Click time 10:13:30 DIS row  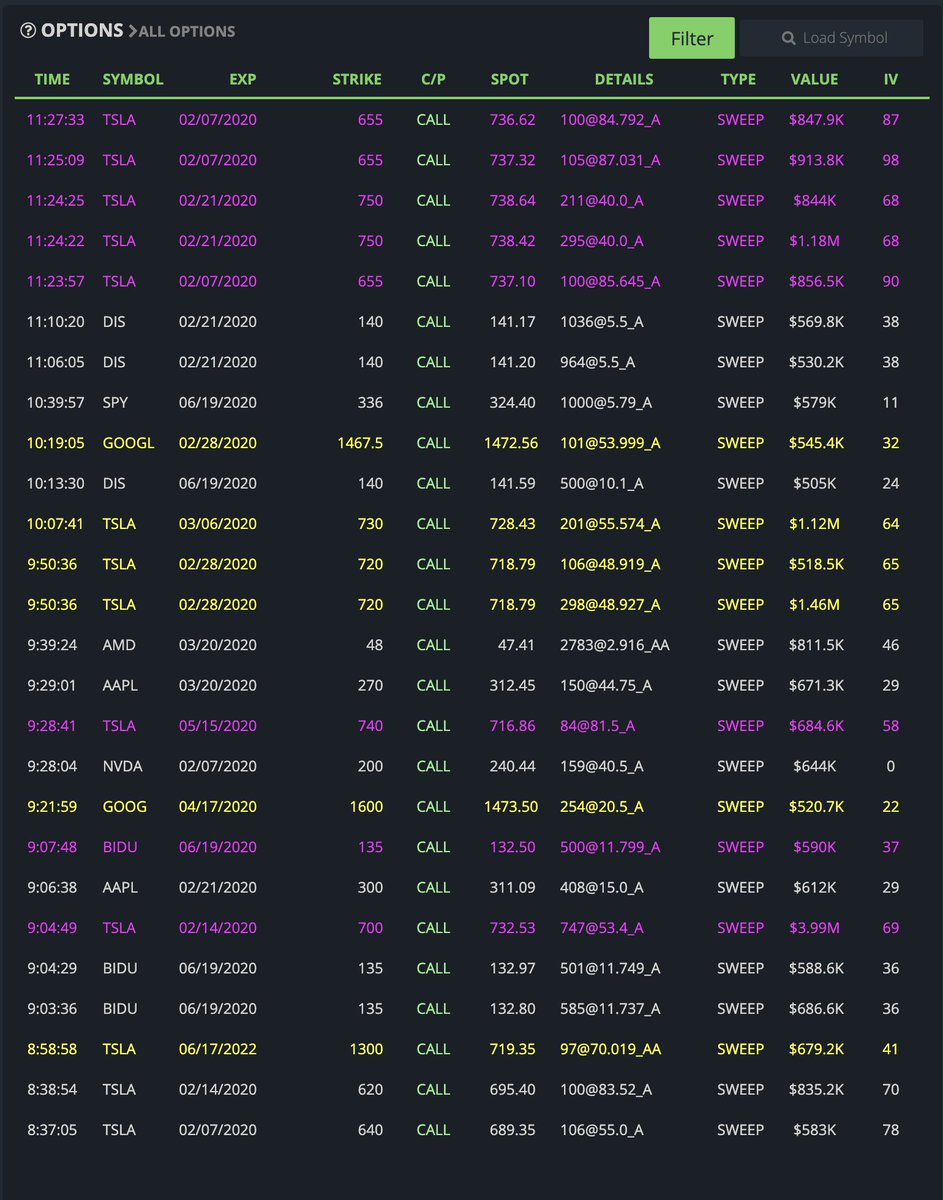pos(56,483)
